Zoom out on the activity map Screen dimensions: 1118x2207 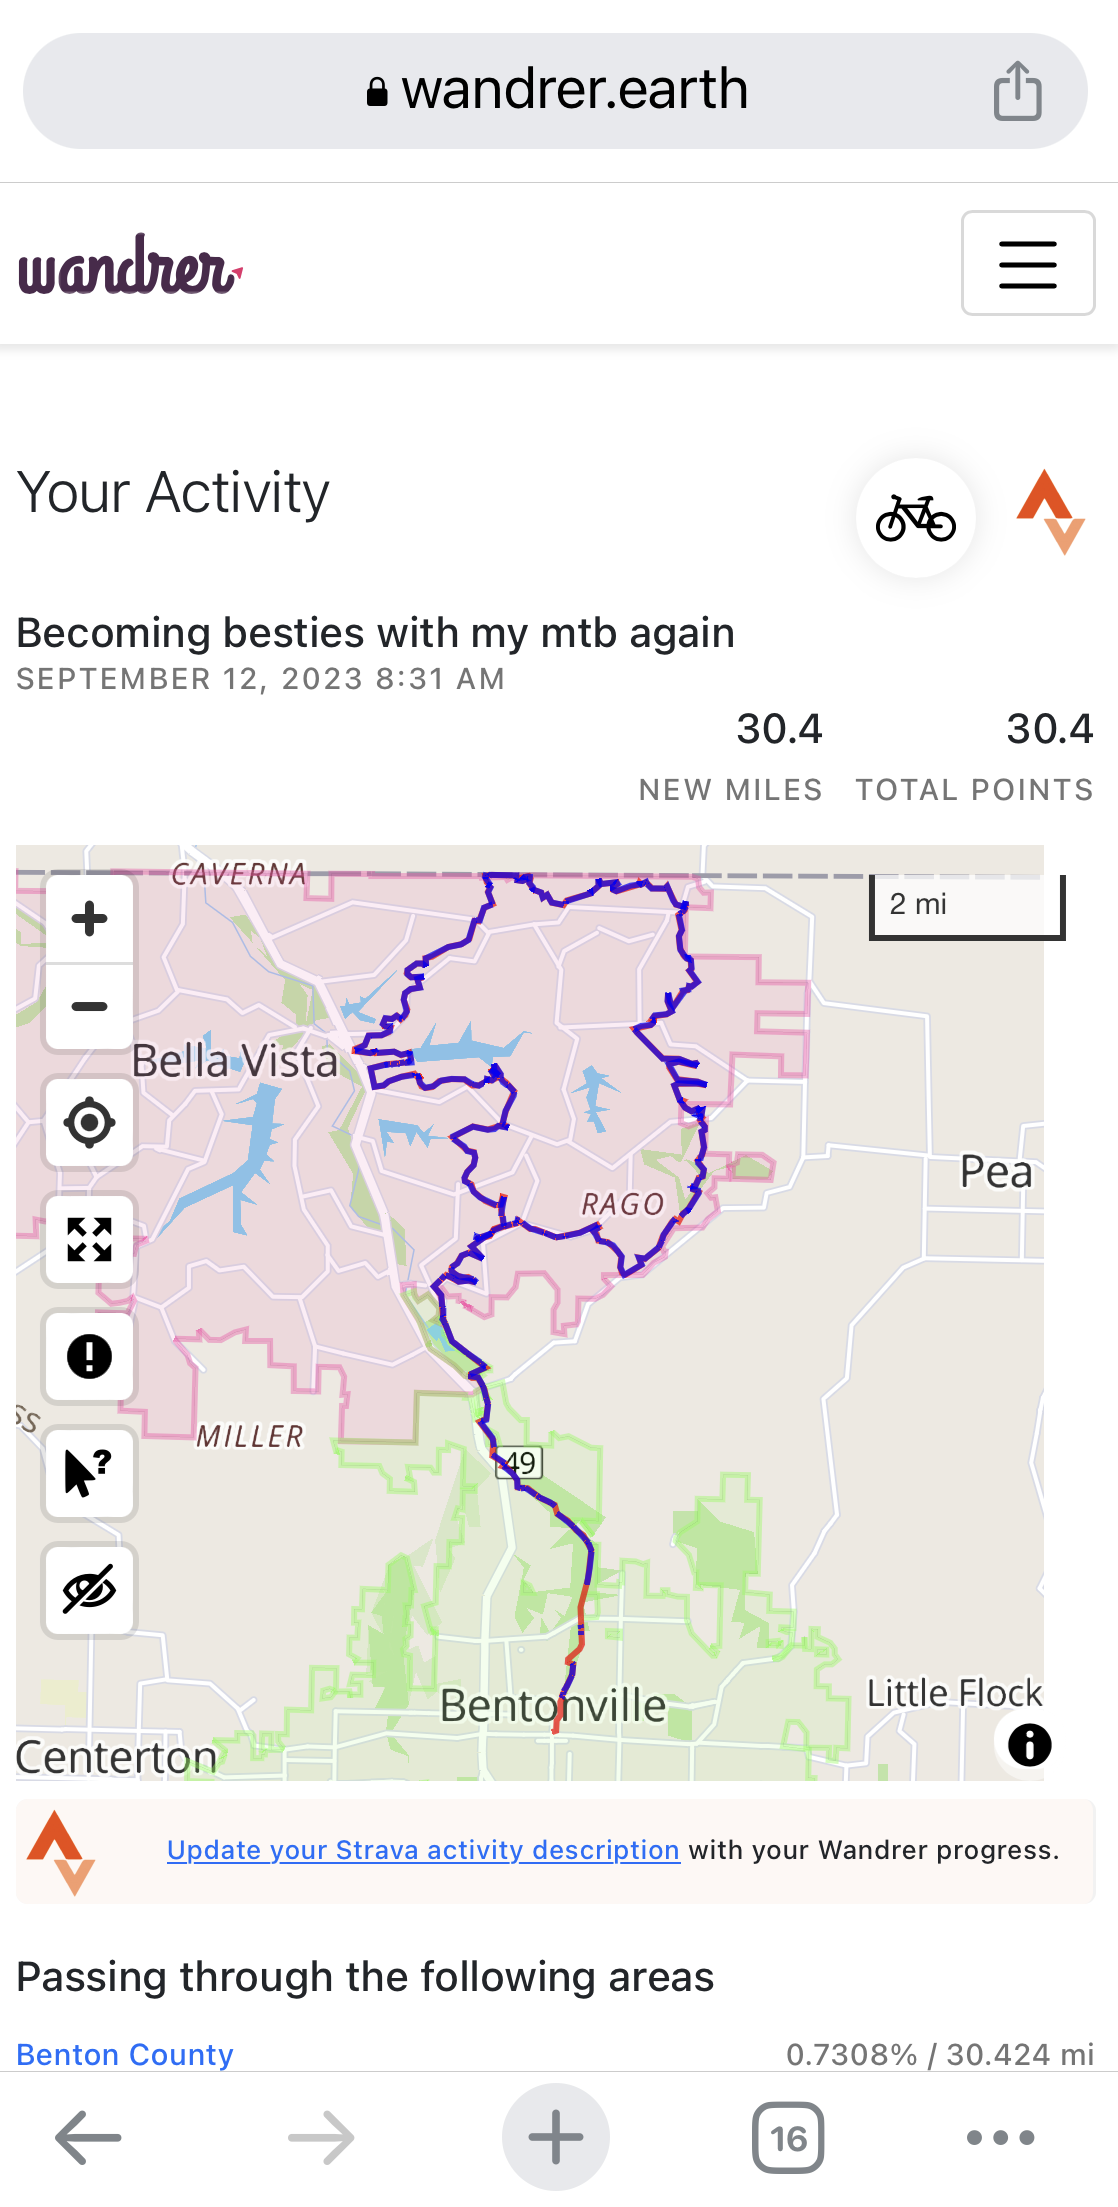click(x=89, y=1007)
